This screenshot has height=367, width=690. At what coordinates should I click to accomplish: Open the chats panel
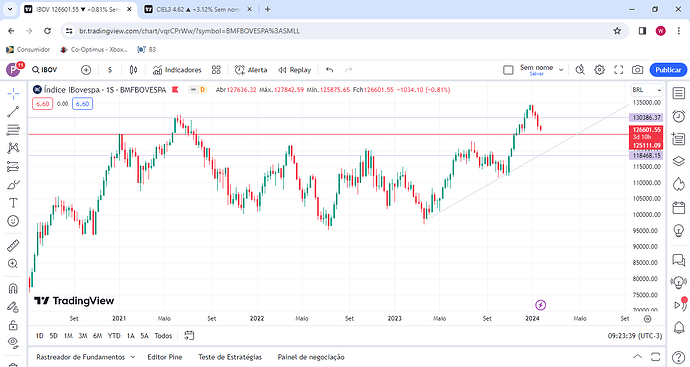click(679, 260)
